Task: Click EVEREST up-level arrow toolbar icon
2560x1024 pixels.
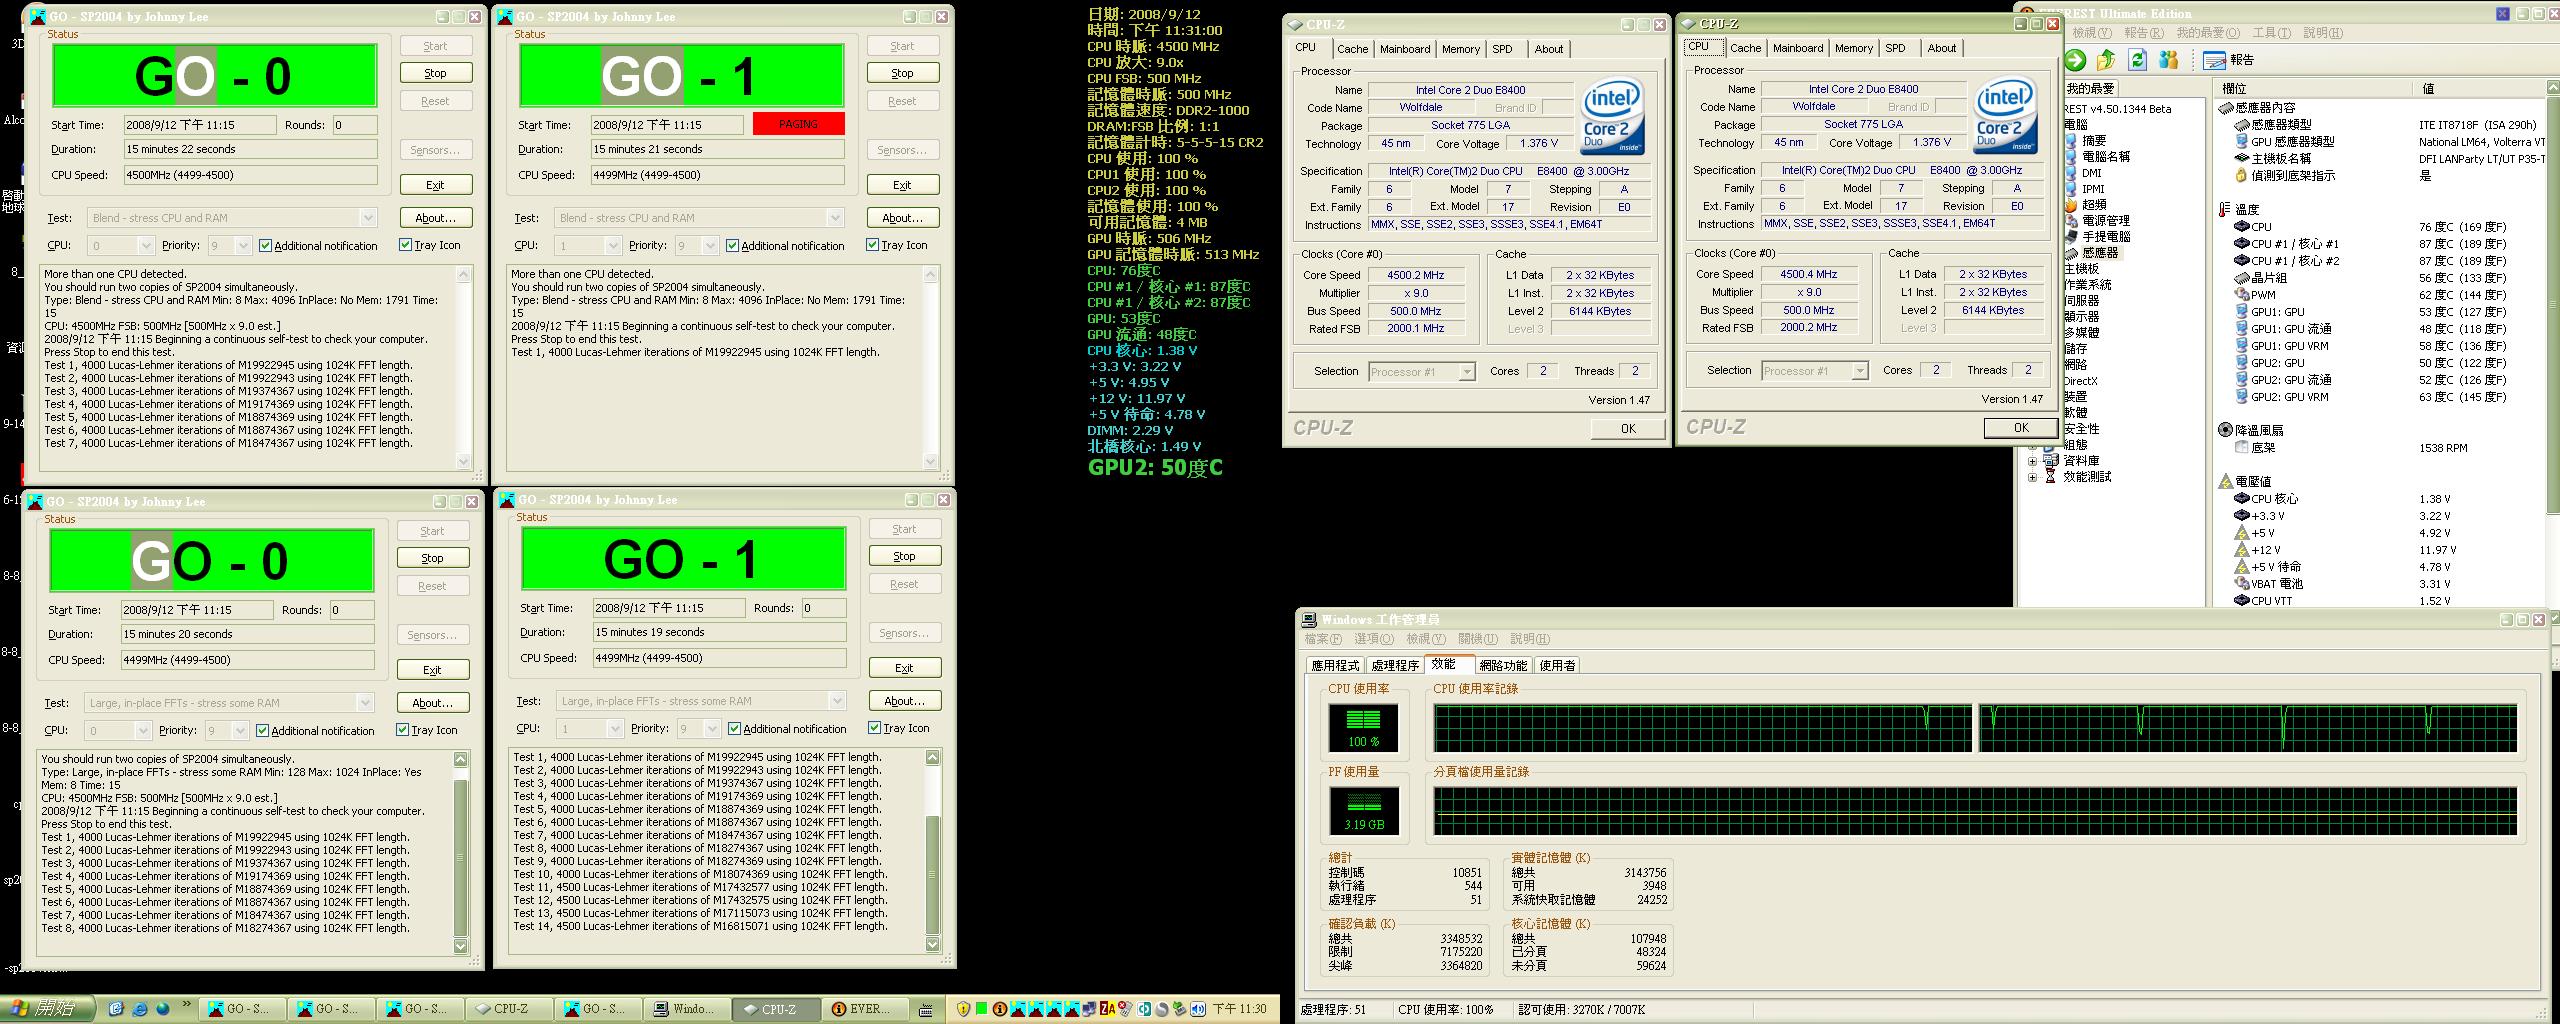Action: 2106,60
